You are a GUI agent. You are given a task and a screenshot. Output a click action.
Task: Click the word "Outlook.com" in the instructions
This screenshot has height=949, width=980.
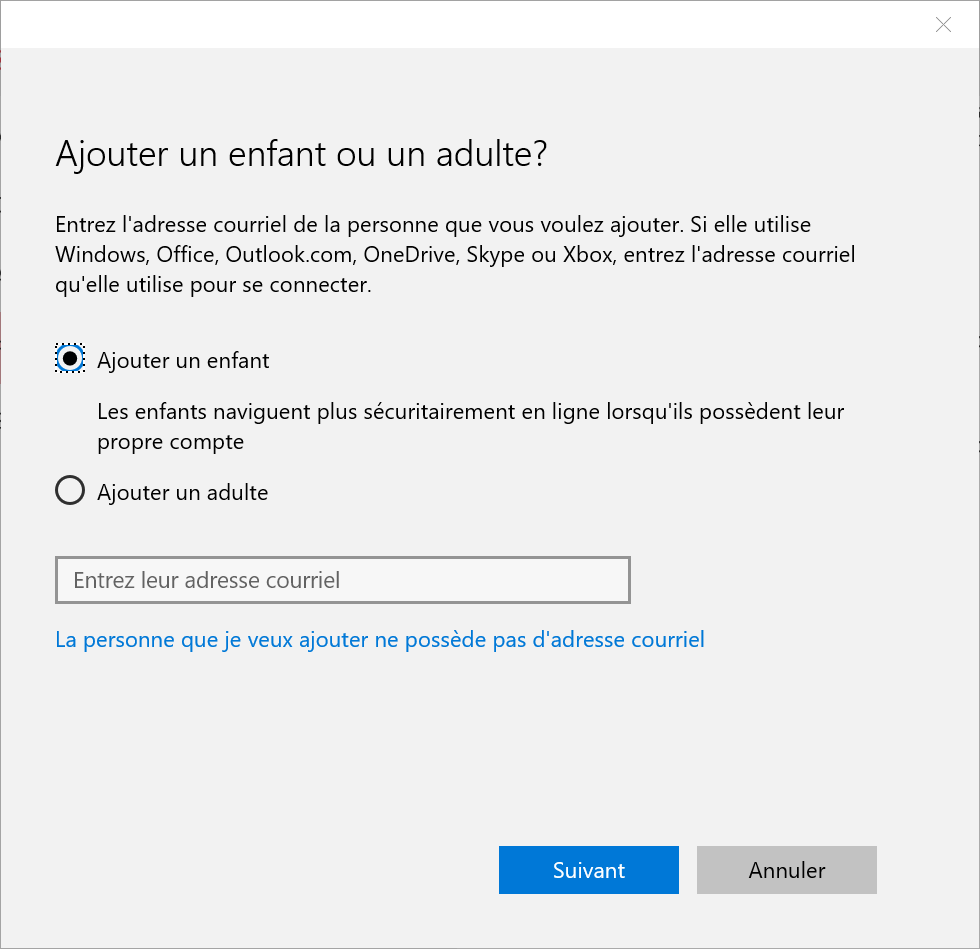[x=289, y=254]
